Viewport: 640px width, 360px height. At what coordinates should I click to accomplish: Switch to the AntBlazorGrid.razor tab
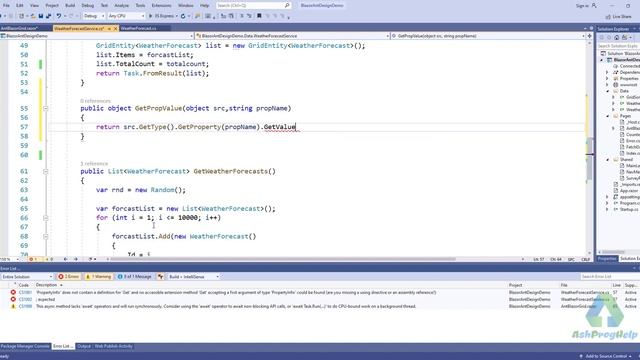(x=19, y=29)
